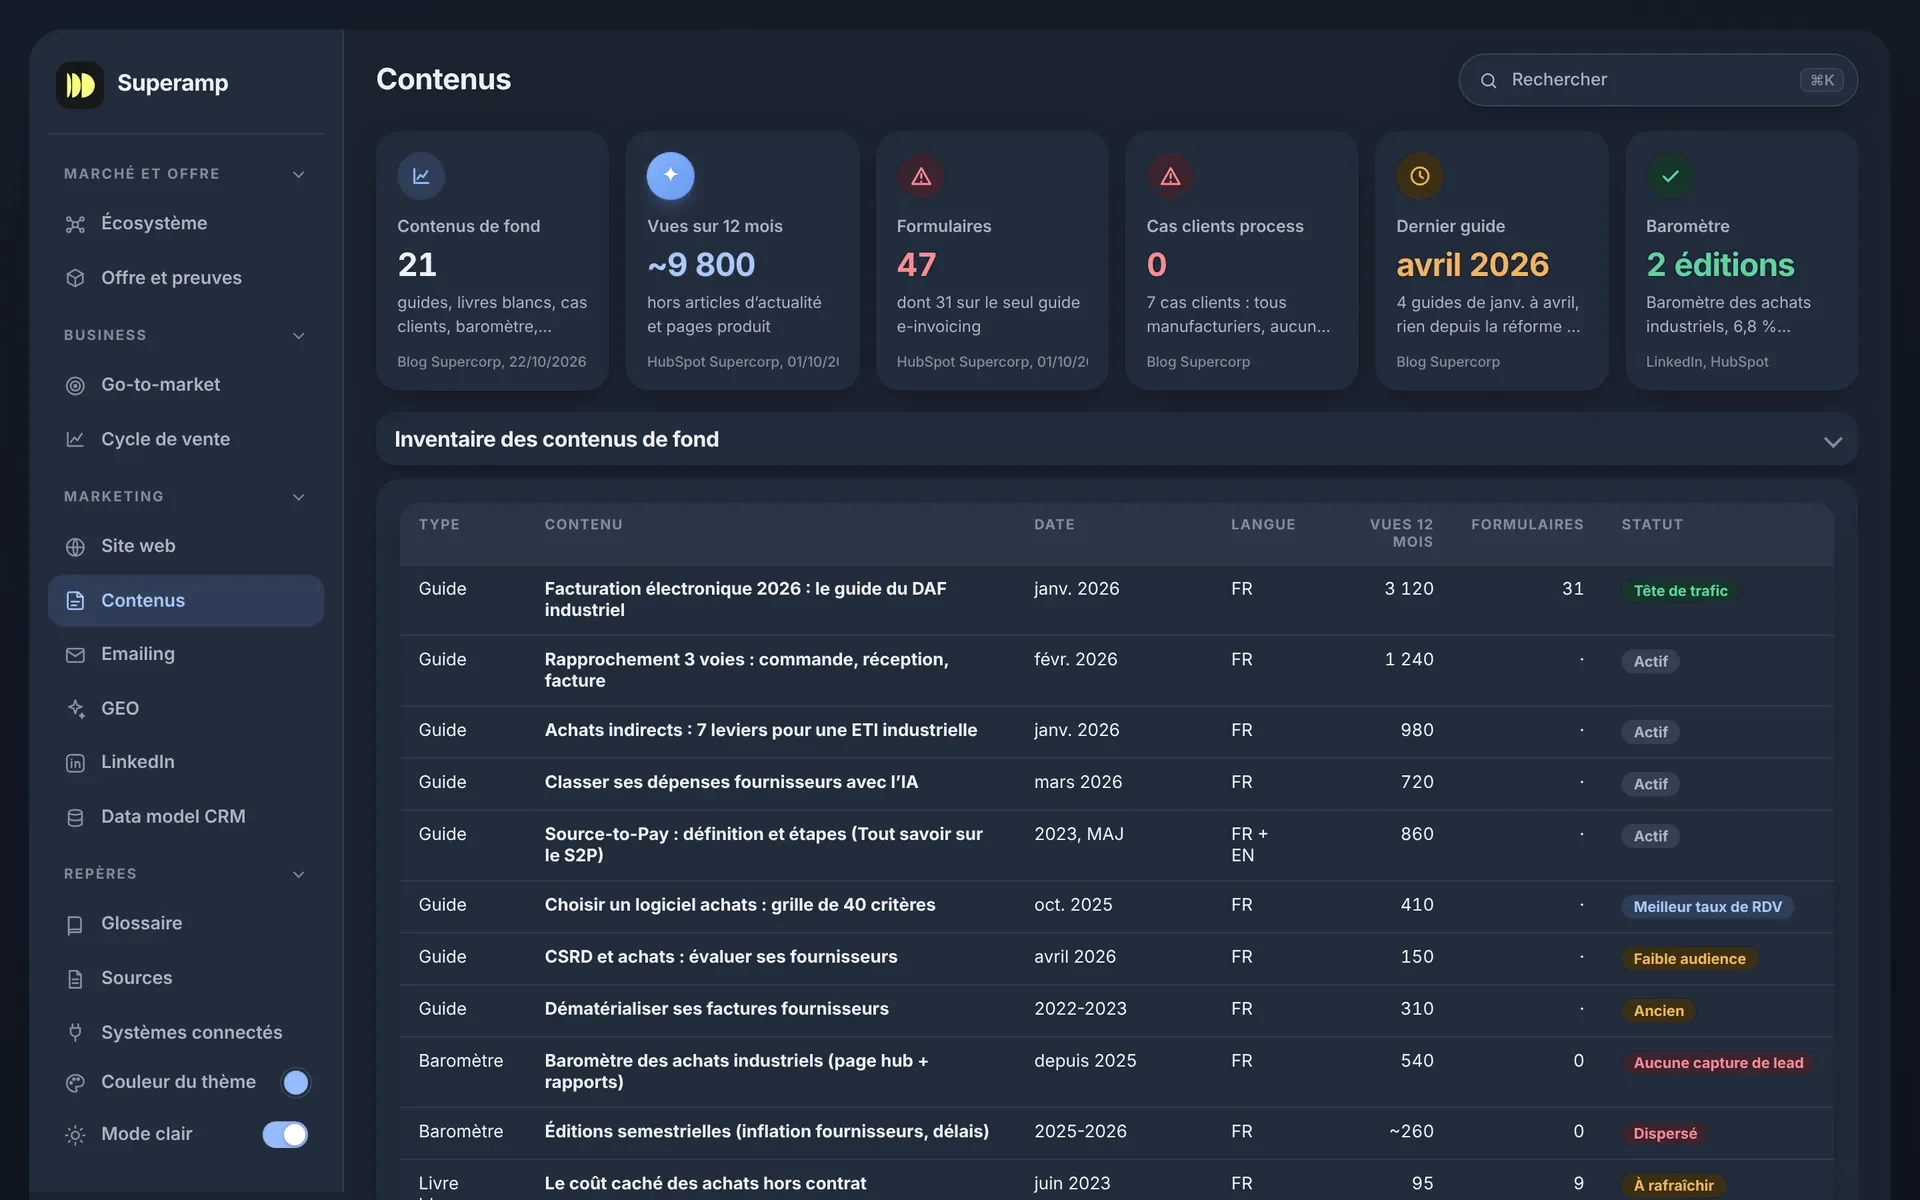Image resolution: width=1920 pixels, height=1200 pixels.
Task: Click the Systèmes connectés plug icon
Action: [75, 1032]
